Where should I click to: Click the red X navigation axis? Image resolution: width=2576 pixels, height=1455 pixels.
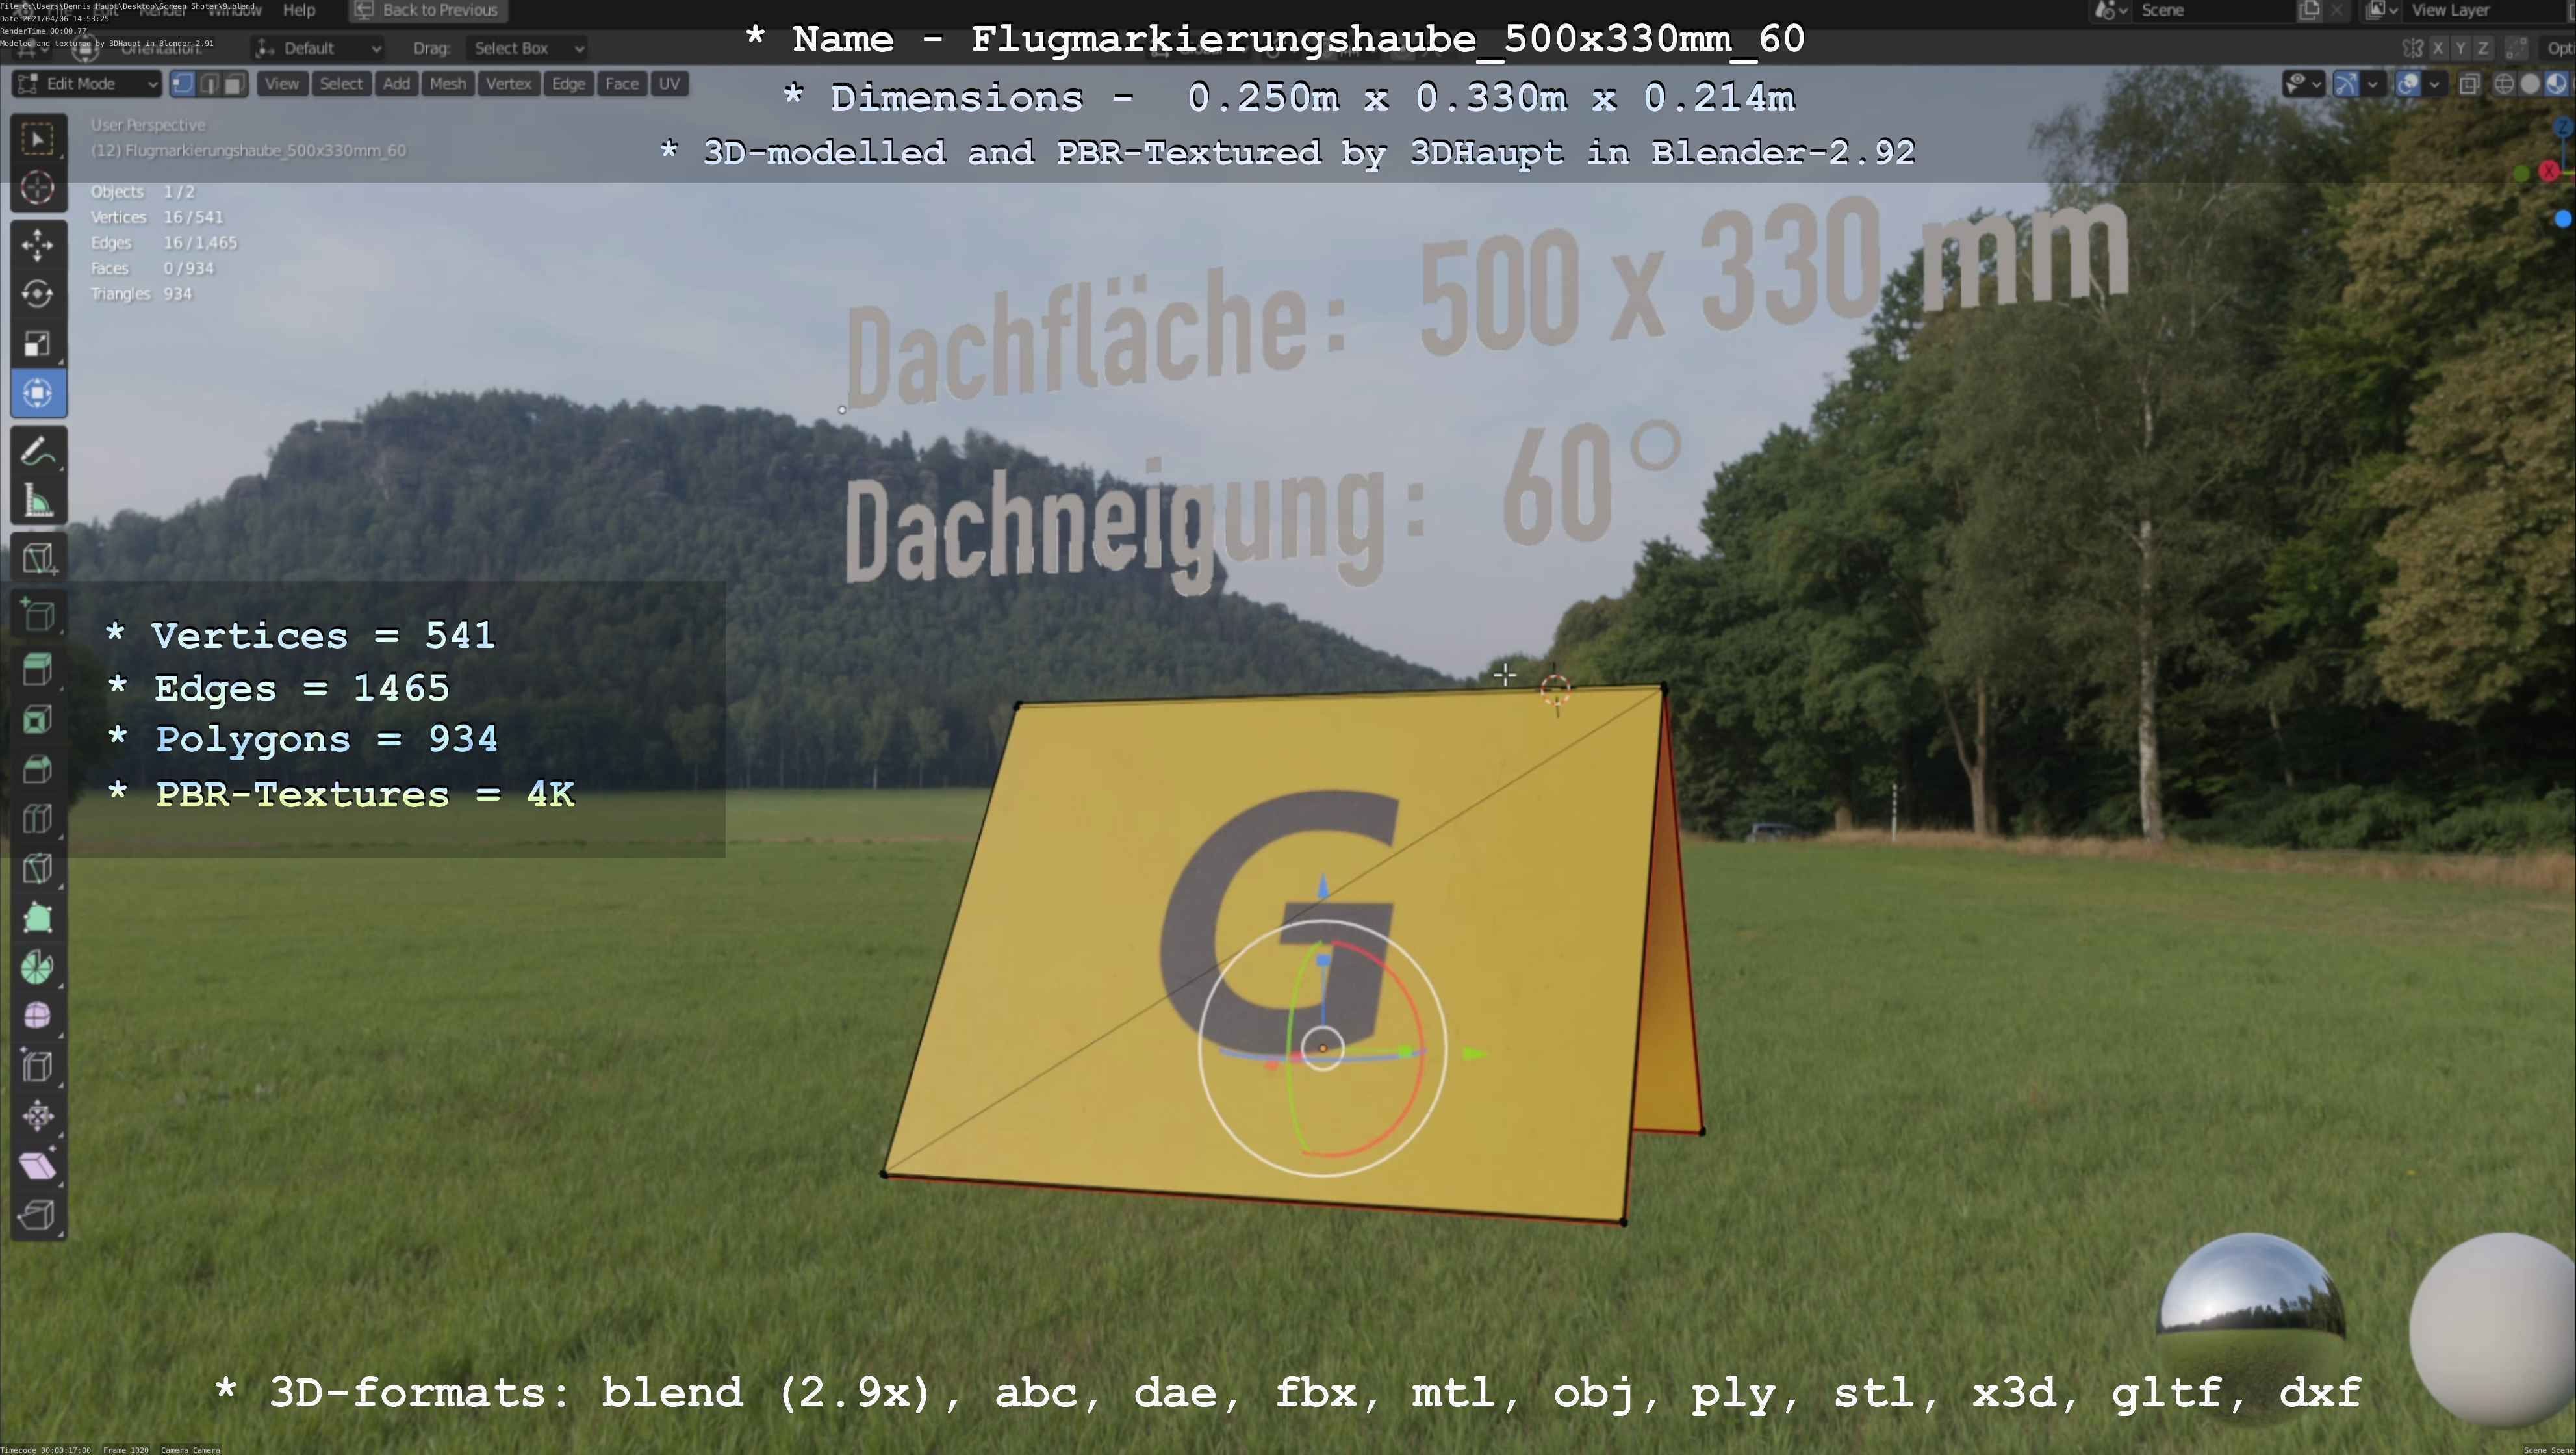[x=2549, y=171]
